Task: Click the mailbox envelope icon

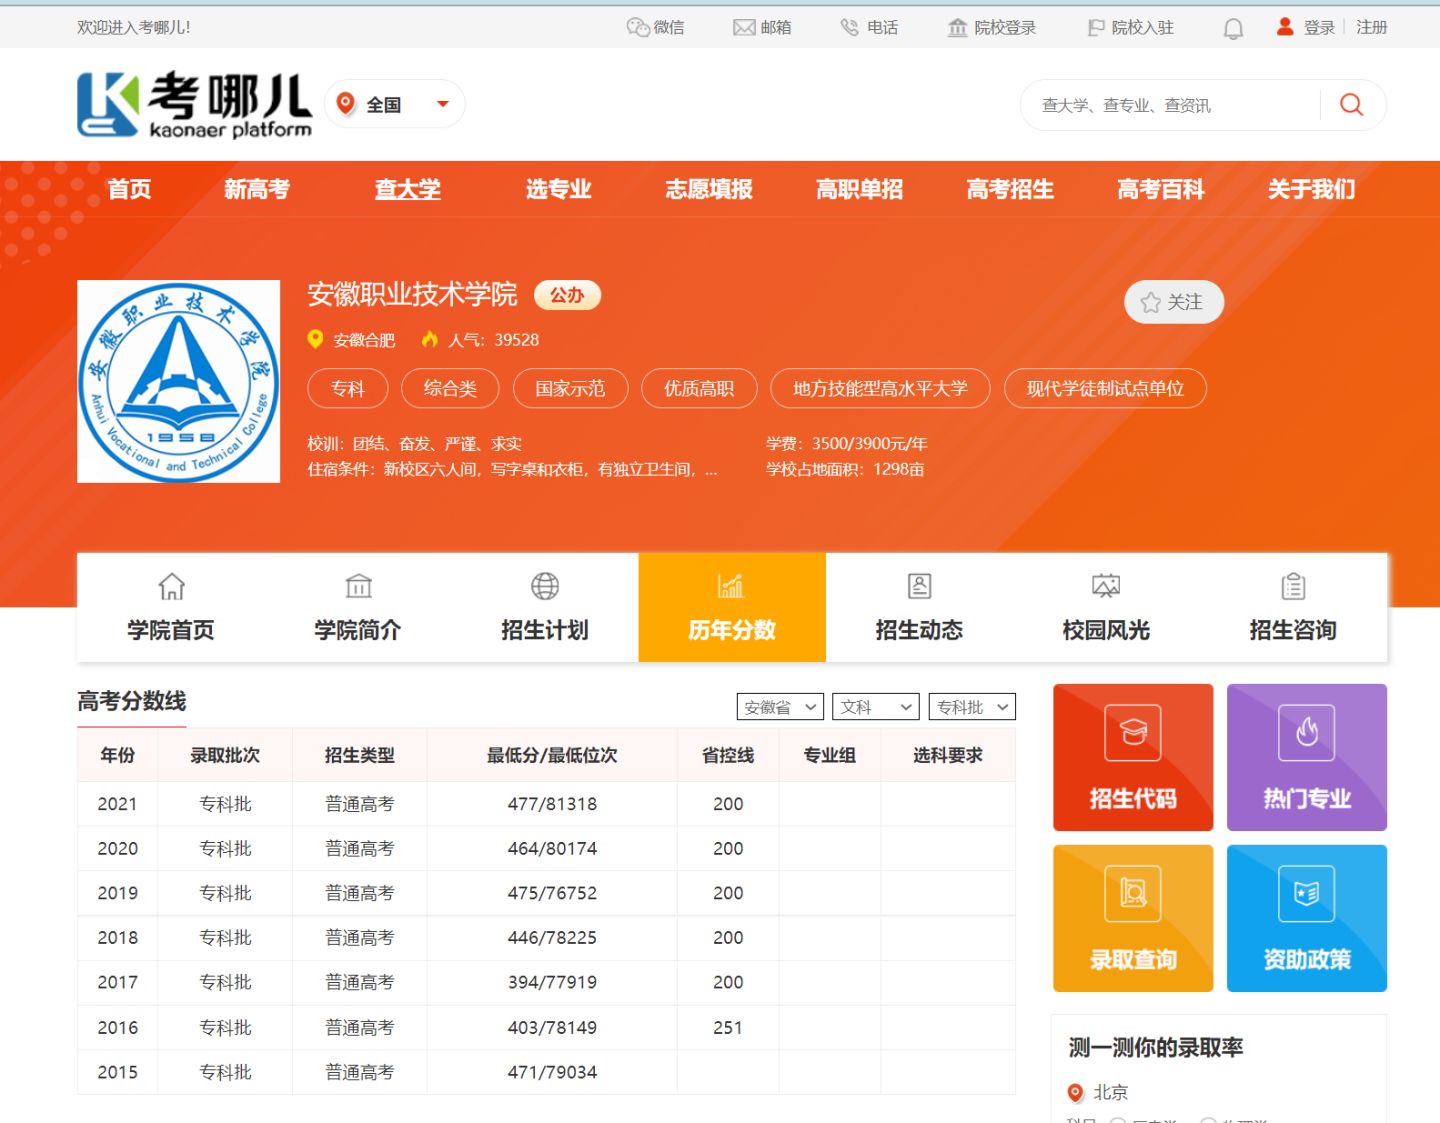Action: tap(744, 28)
